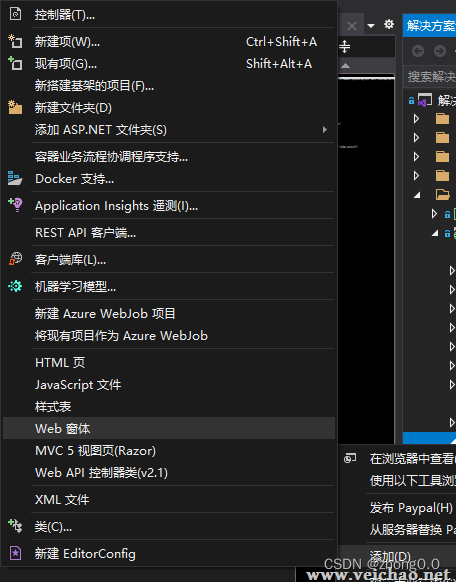Screen dimensions: 456x582
Task: Select 现有项(G)... menu entry
Action: coord(169,64)
